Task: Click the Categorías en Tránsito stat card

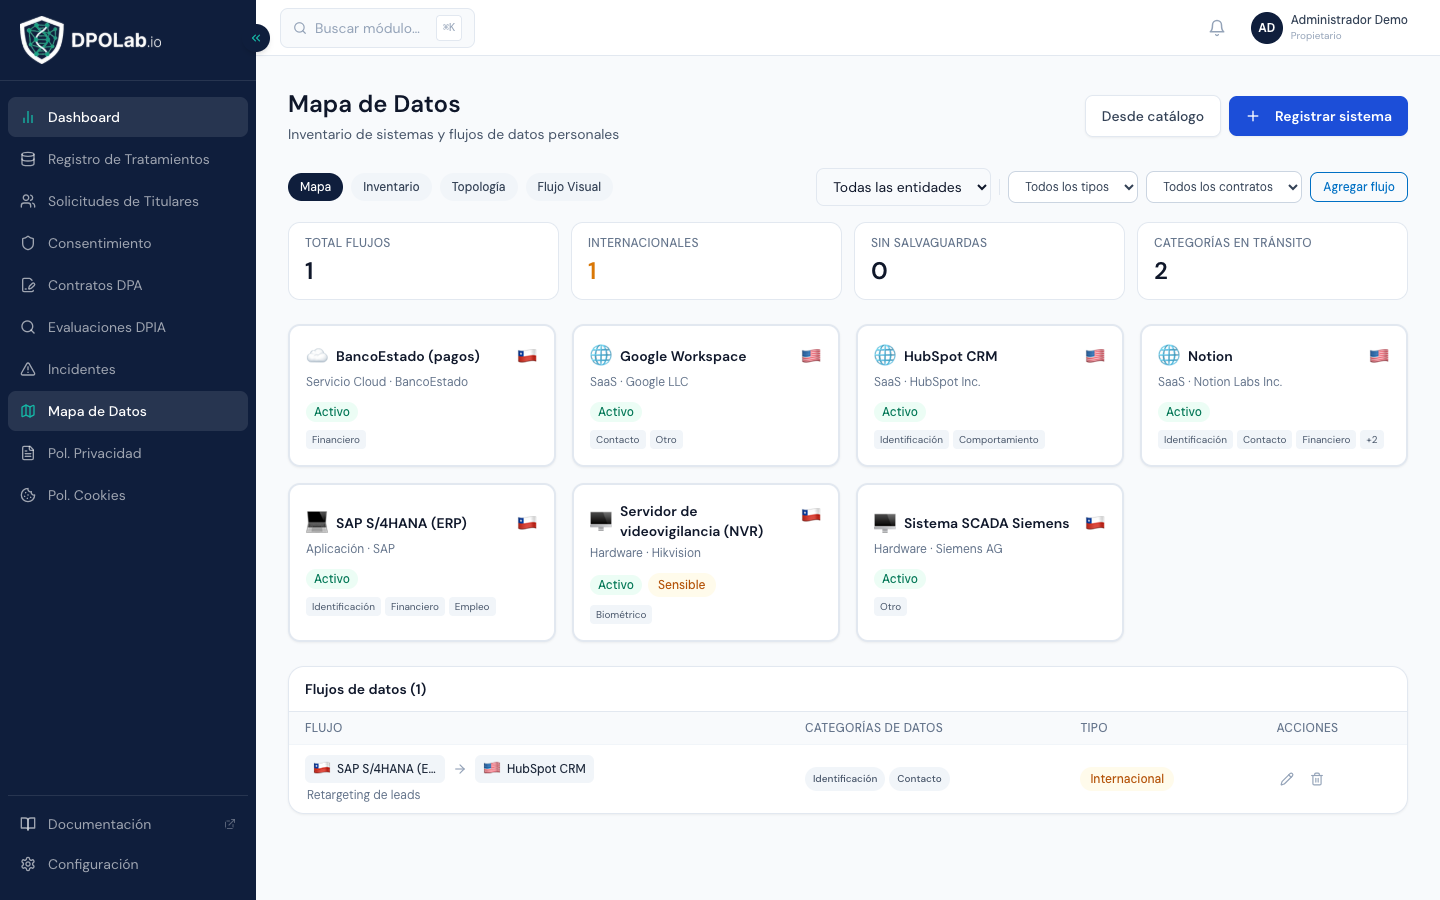Action: point(1272,261)
